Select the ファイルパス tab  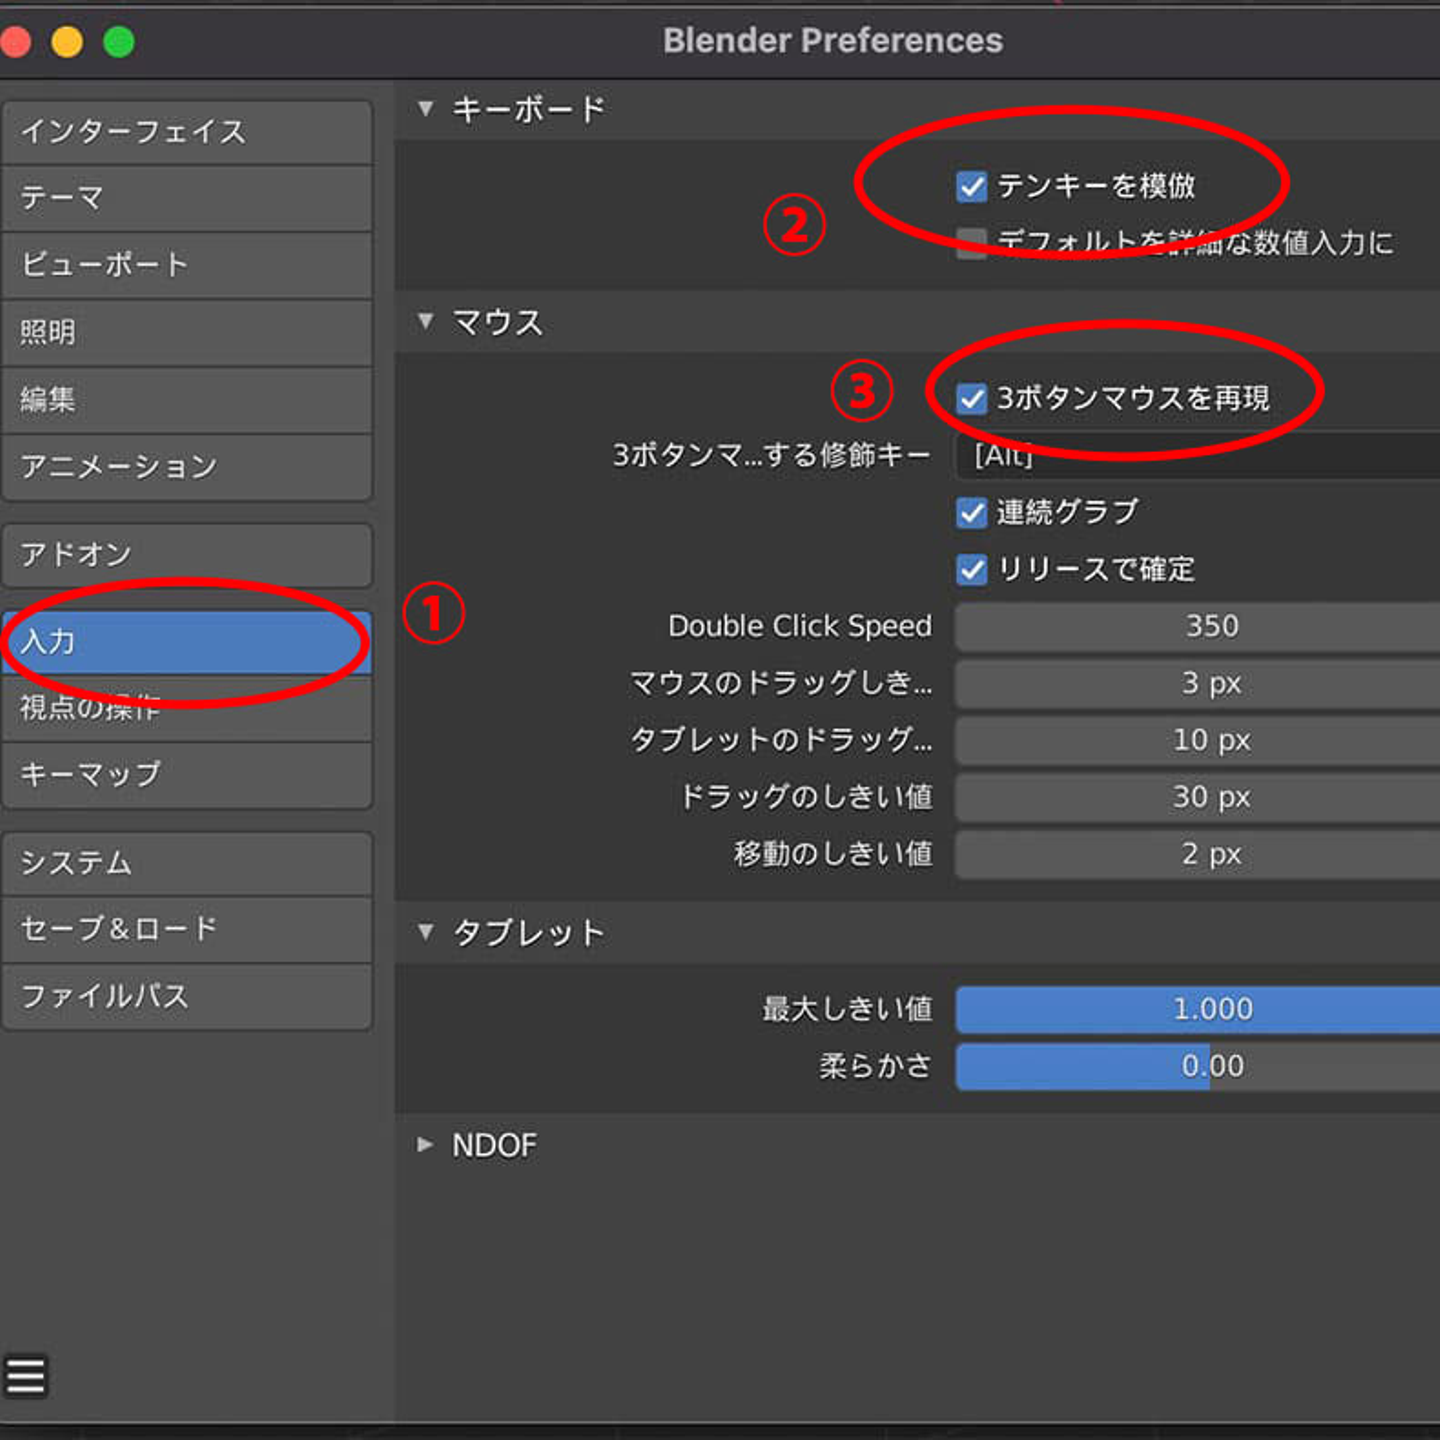187,997
